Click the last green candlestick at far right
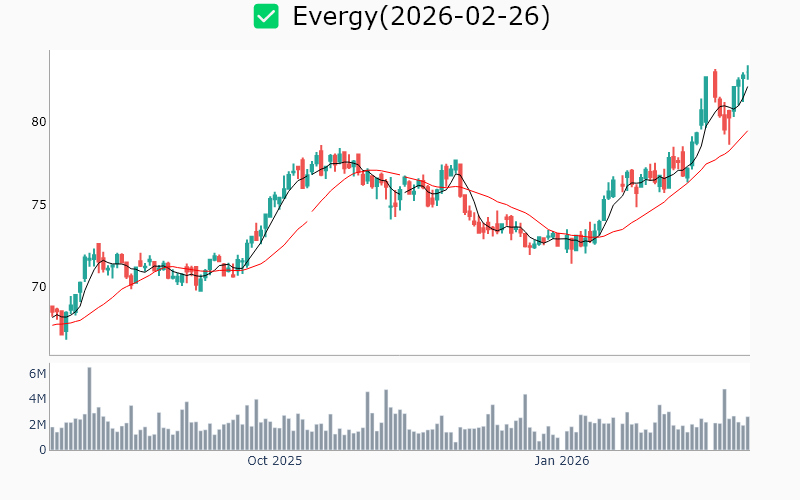The width and height of the screenshot is (800, 500). [747, 72]
